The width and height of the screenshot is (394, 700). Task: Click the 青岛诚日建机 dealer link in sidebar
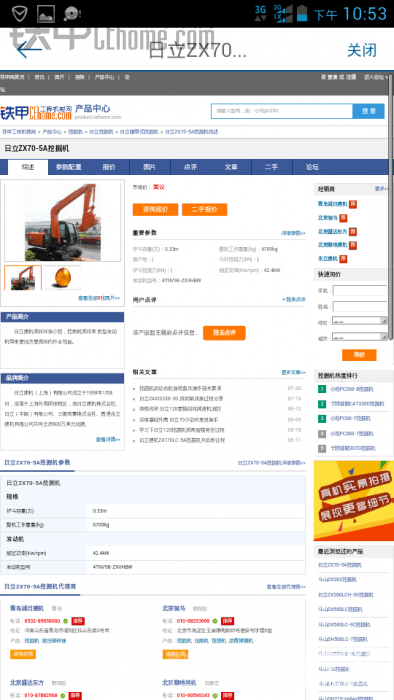coord(332,204)
